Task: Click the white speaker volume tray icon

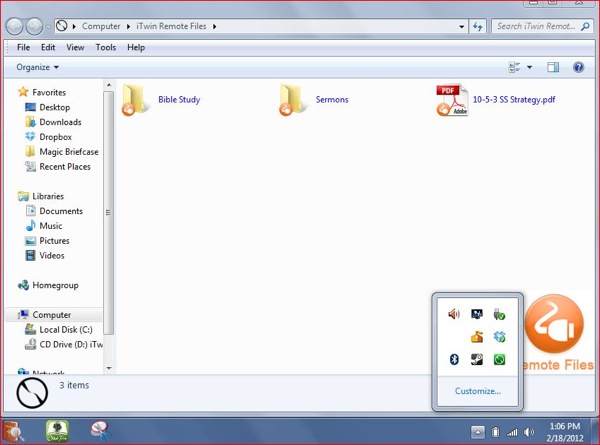Action: coord(529,432)
